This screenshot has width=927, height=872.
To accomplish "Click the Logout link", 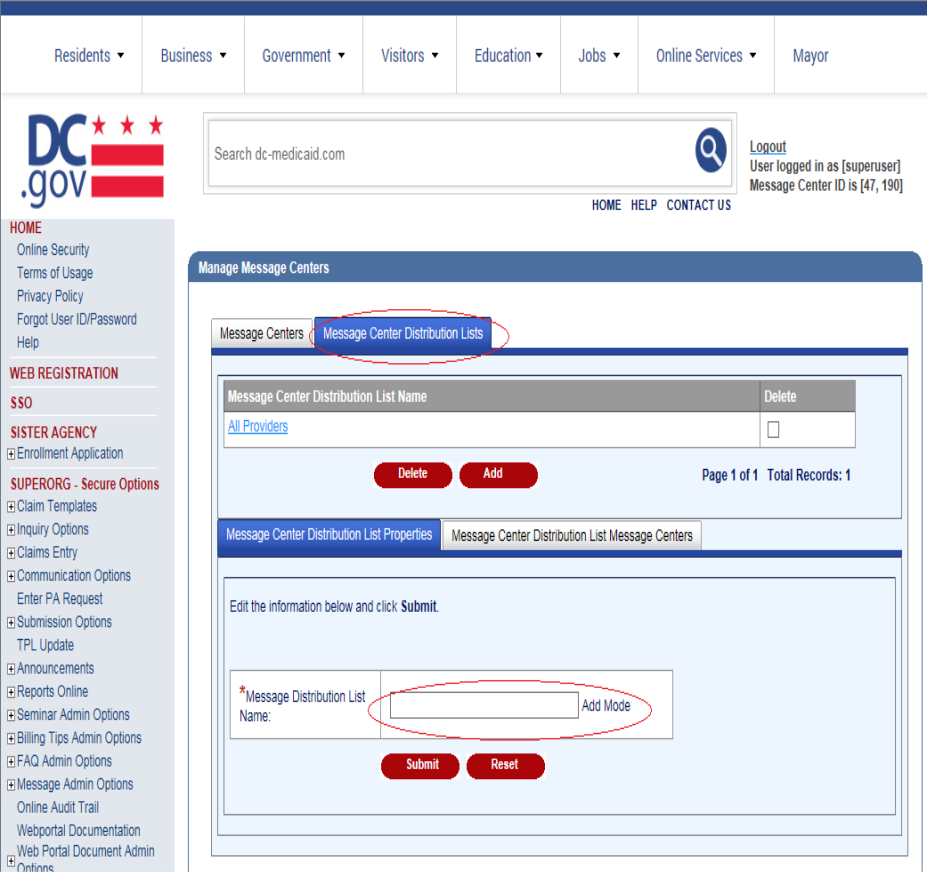I will [768, 147].
